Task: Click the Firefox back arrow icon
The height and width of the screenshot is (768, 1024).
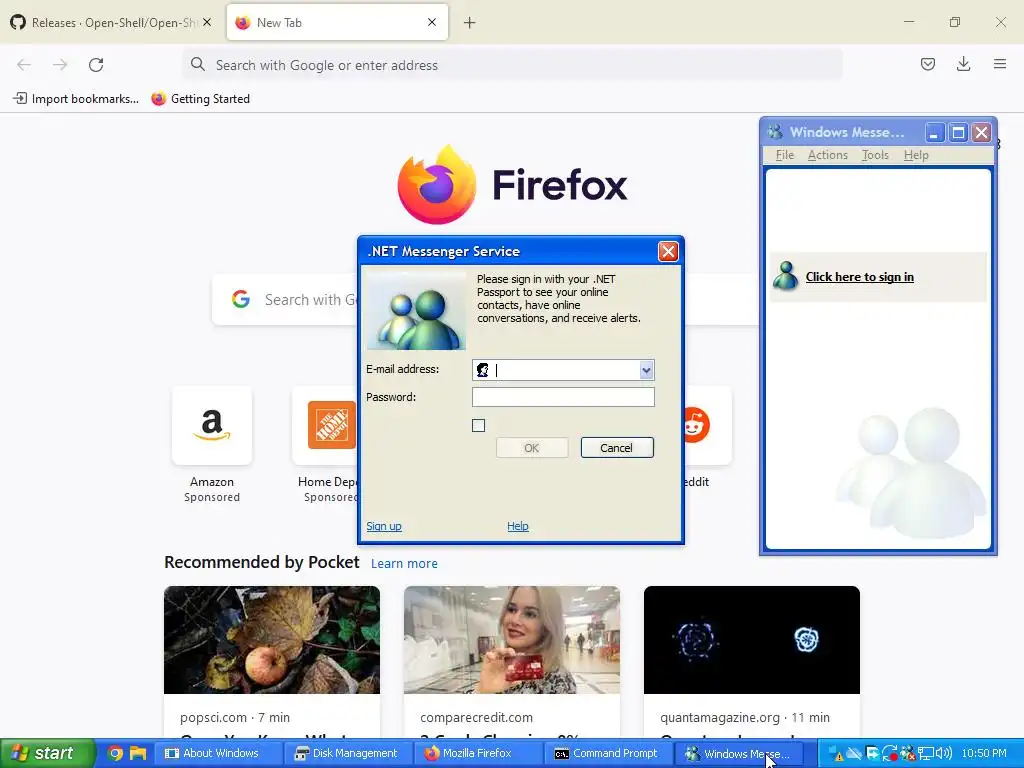Action: (x=24, y=65)
